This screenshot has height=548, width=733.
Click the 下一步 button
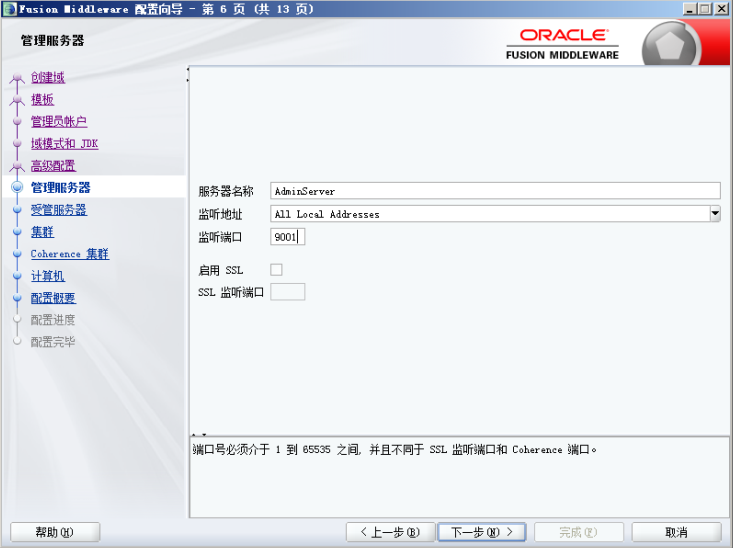[481, 532]
